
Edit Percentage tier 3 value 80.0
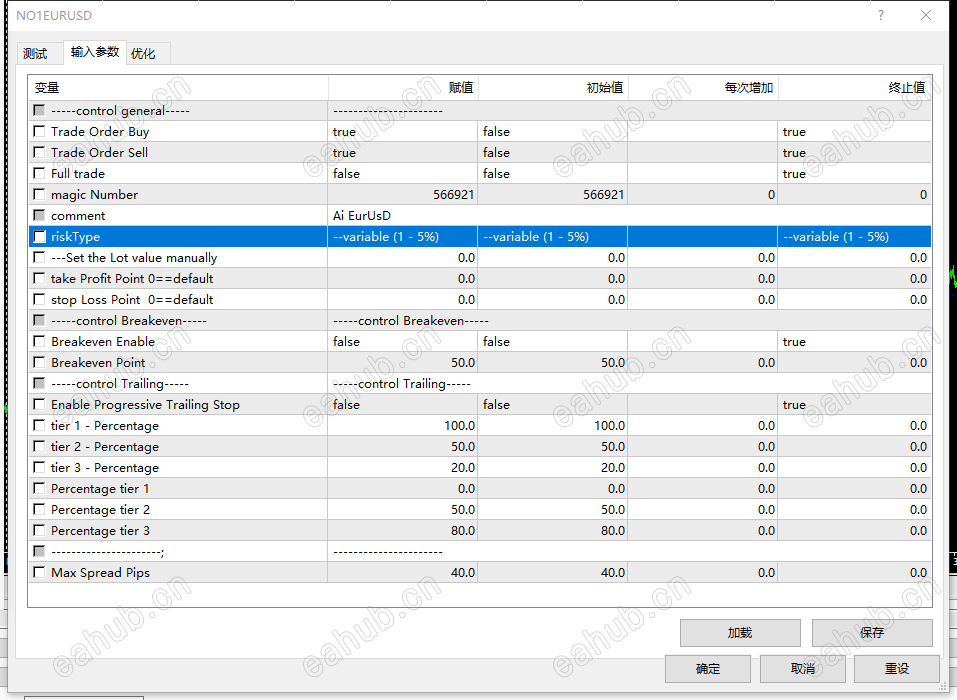(x=402, y=530)
